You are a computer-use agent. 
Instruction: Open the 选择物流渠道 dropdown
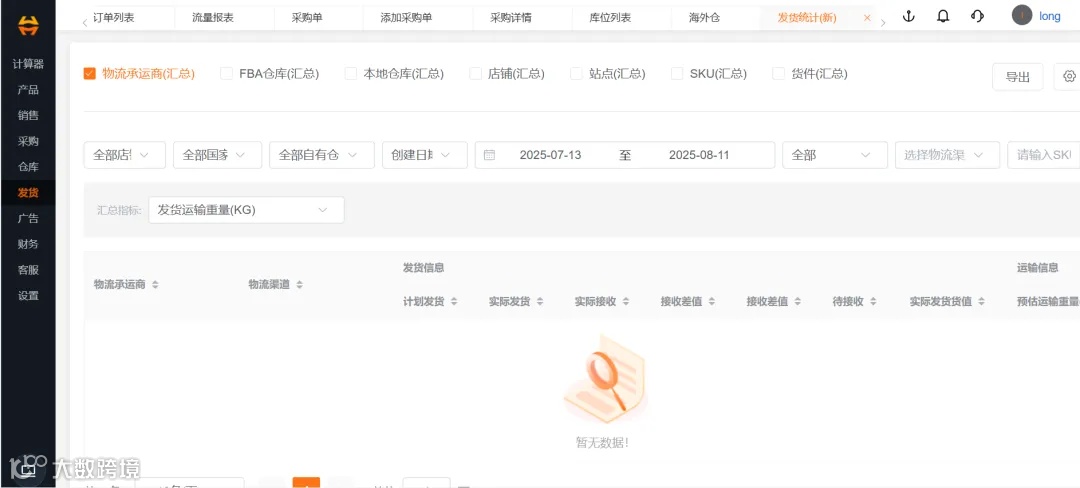coord(947,155)
